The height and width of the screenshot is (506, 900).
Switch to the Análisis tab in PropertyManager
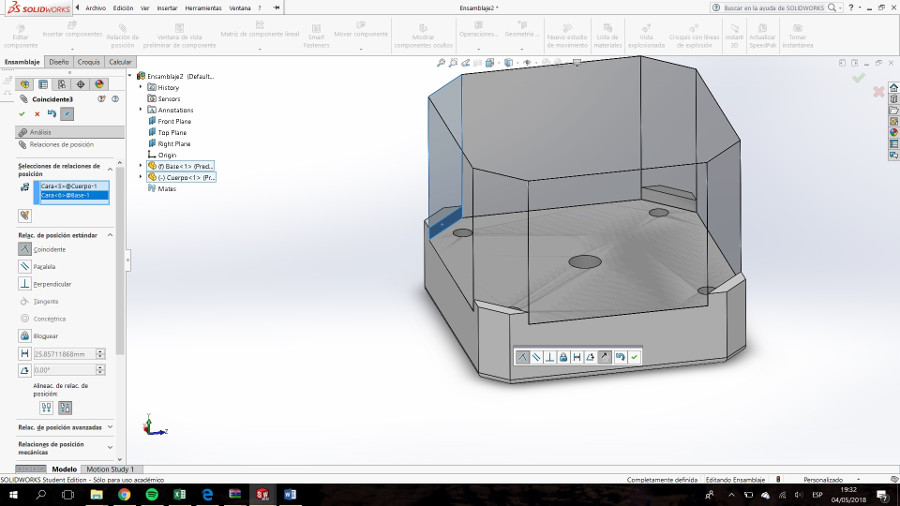[x=69, y=132]
